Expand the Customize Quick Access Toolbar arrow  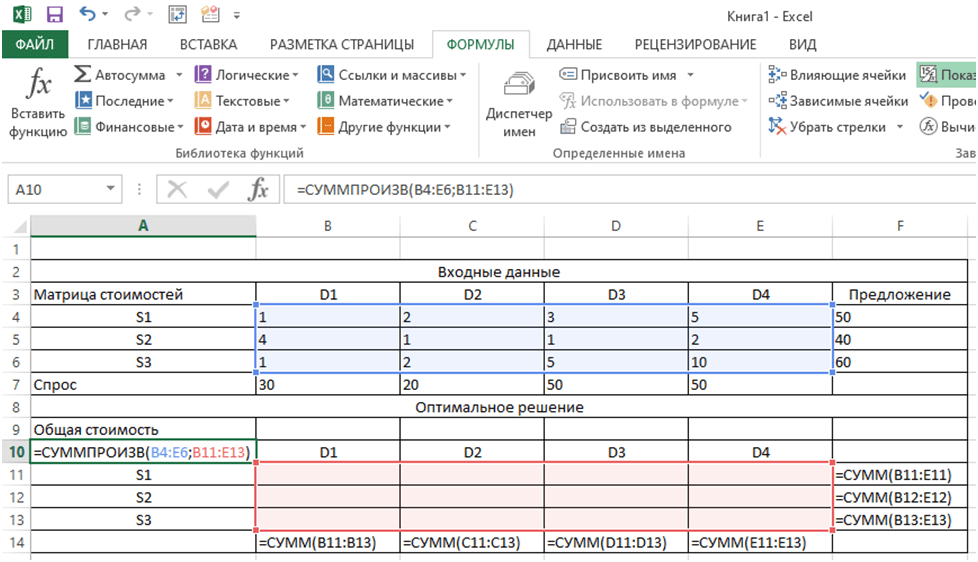237,15
